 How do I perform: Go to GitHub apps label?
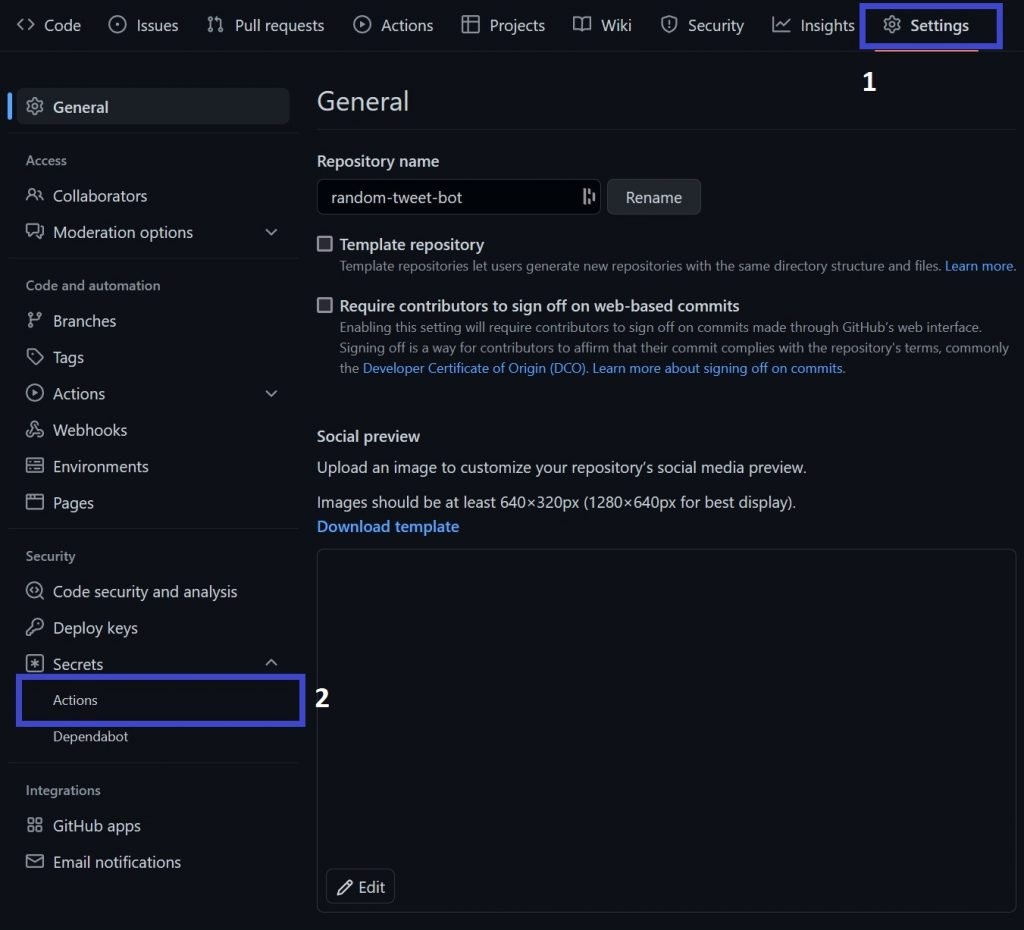point(97,826)
